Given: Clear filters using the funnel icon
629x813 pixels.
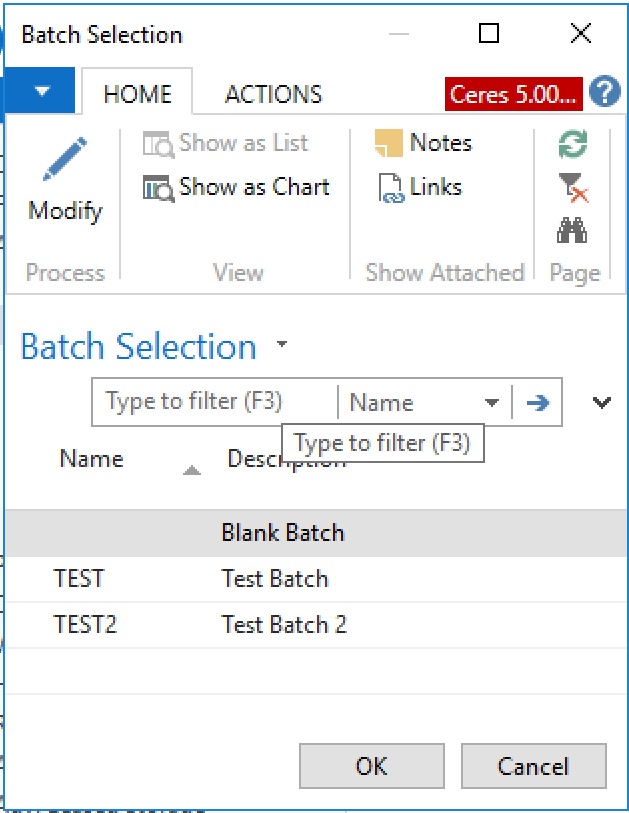Looking at the screenshot, I should [x=571, y=188].
